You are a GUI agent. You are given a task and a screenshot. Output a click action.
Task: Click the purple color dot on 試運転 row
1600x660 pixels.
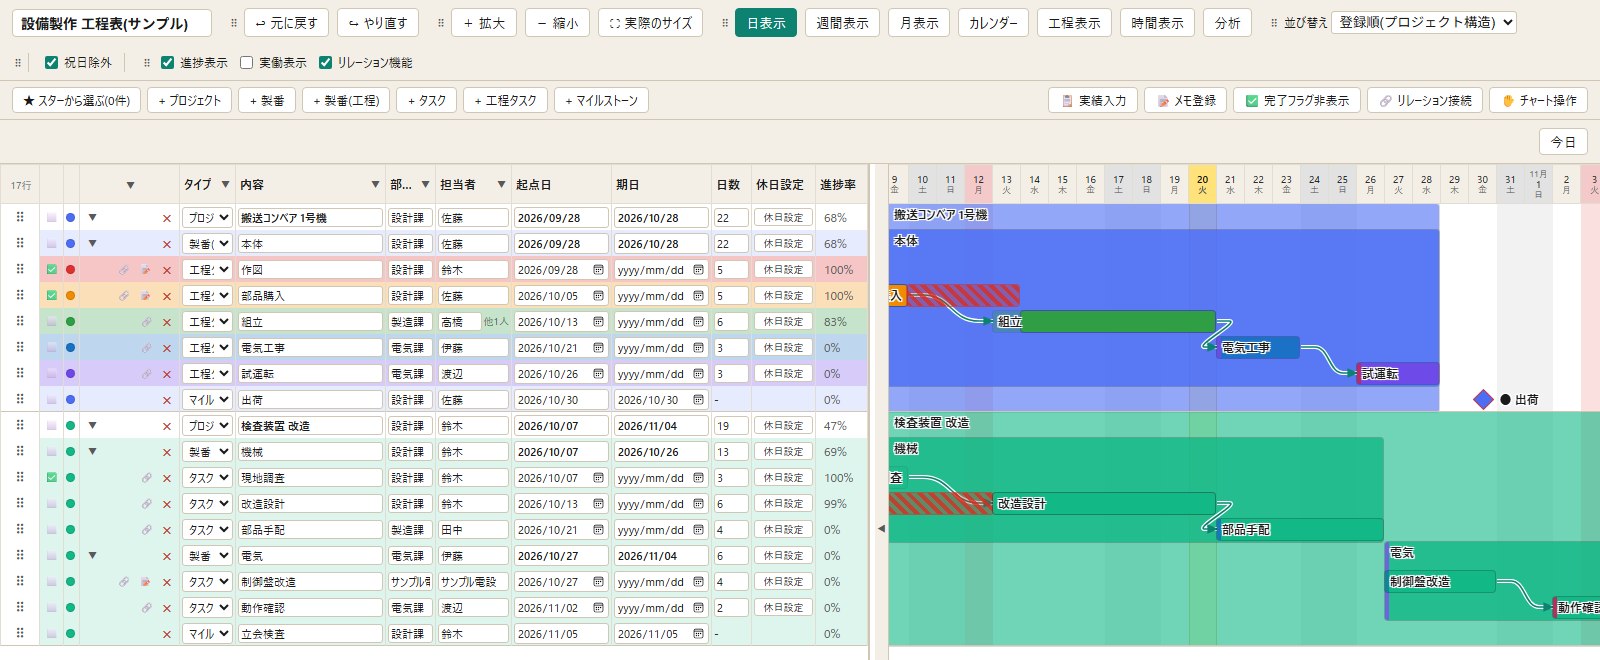click(70, 374)
